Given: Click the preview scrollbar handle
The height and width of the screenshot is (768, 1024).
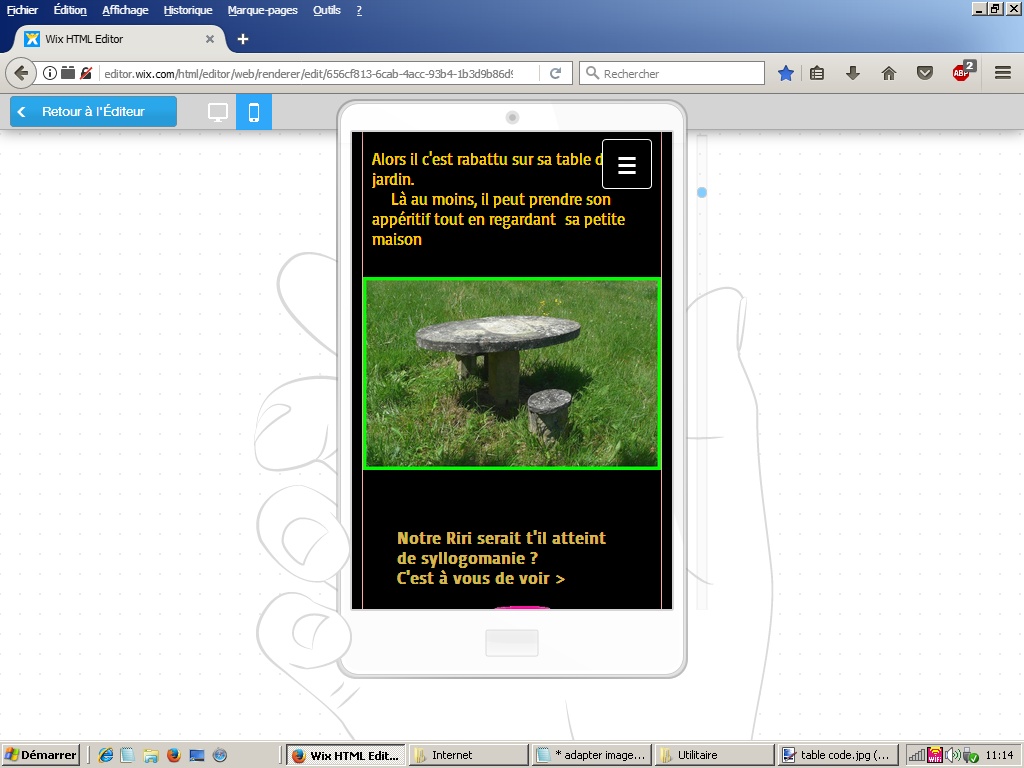Looking at the screenshot, I should tap(701, 193).
